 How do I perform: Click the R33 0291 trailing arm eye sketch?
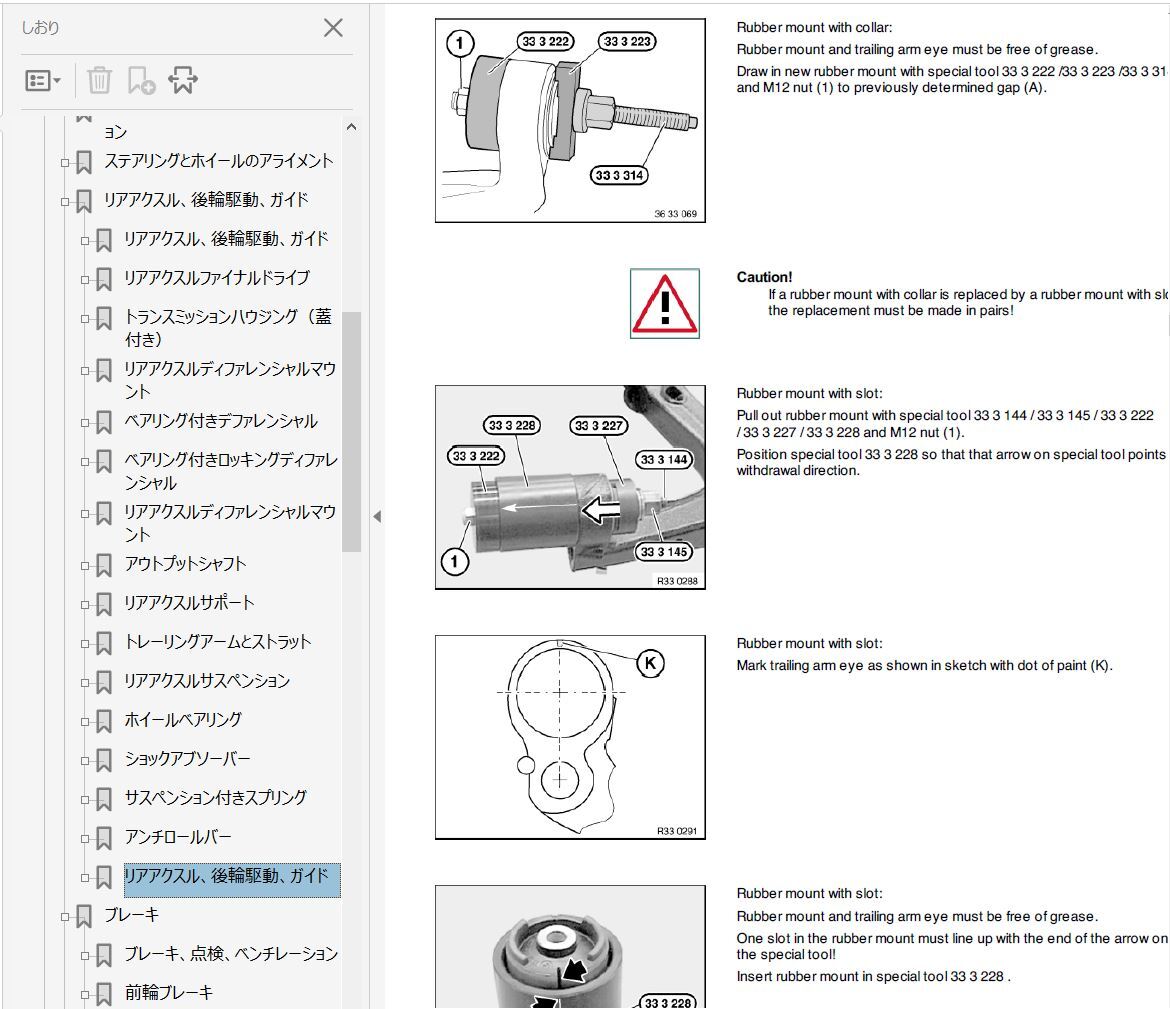570,737
